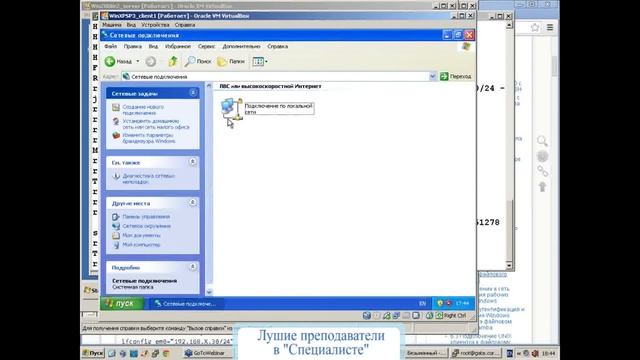Image resolution: width=640 pixels, height=360 pixels.
Task: Click the EN language indicator in guest taskbar
Action: coord(422,304)
